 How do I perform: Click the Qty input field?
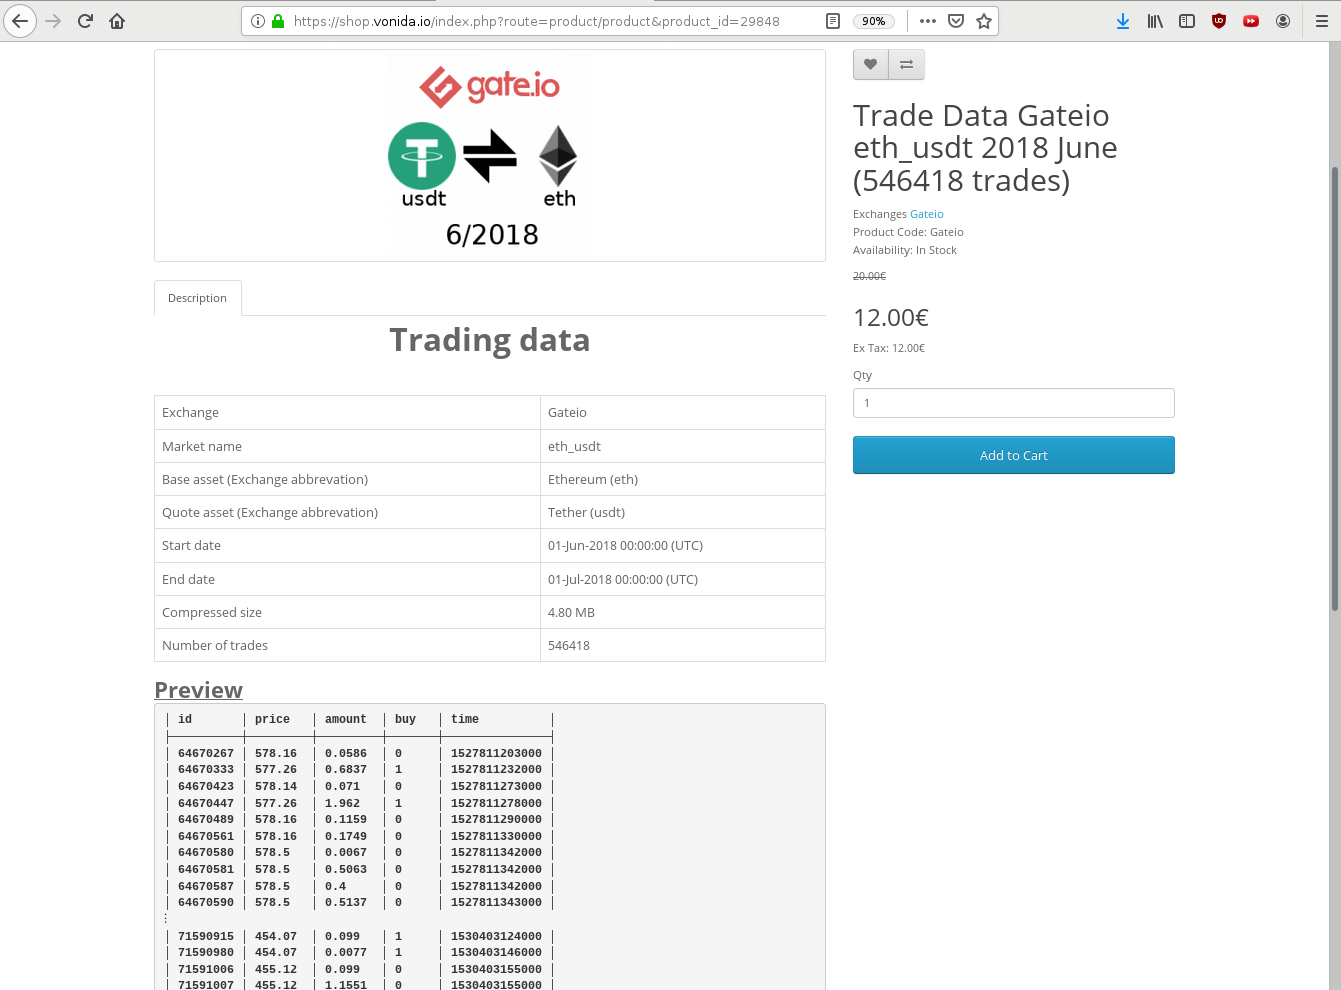(x=1013, y=403)
